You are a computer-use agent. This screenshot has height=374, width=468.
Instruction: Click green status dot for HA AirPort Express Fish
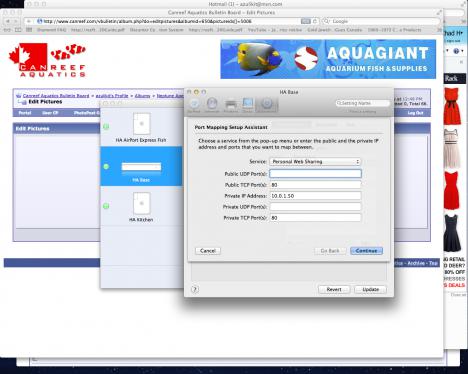coord(106,127)
